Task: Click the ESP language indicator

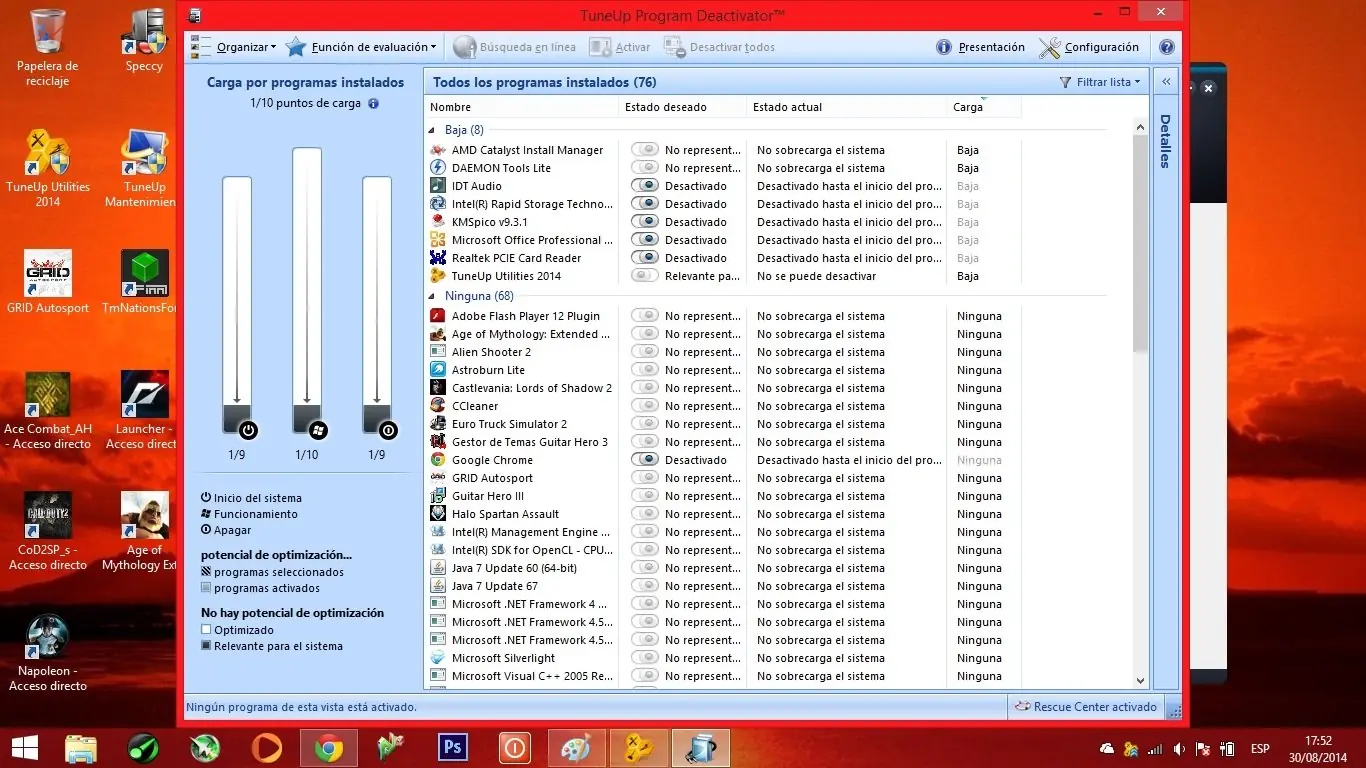Action: 1260,749
